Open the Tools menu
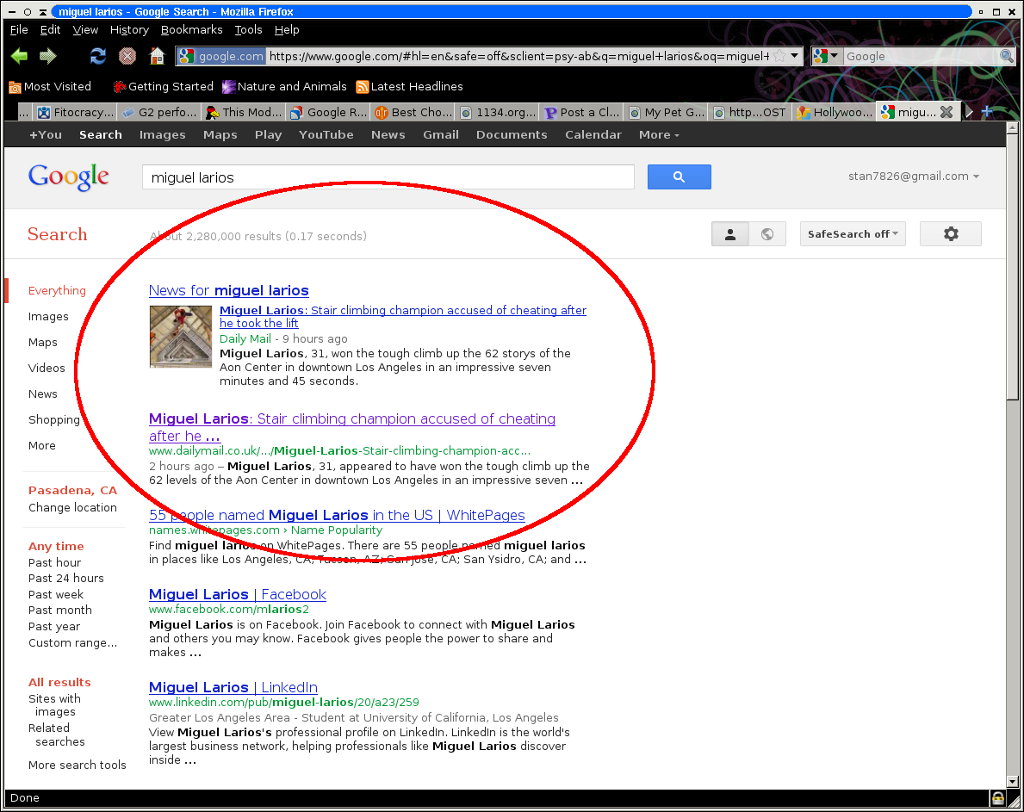 point(248,29)
